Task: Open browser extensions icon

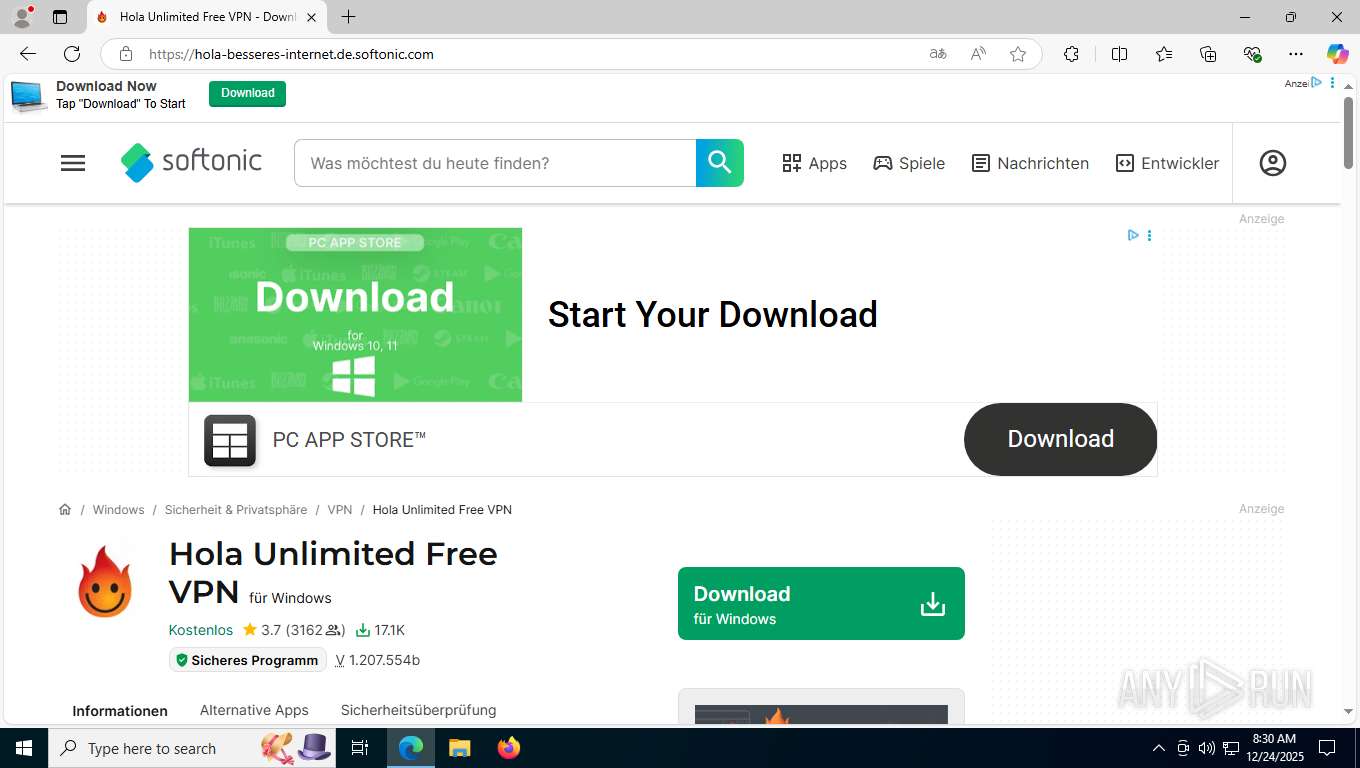Action: pyautogui.click(x=1071, y=54)
